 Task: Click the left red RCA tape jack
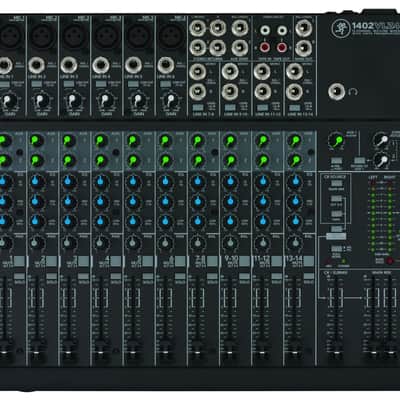coord(265,48)
